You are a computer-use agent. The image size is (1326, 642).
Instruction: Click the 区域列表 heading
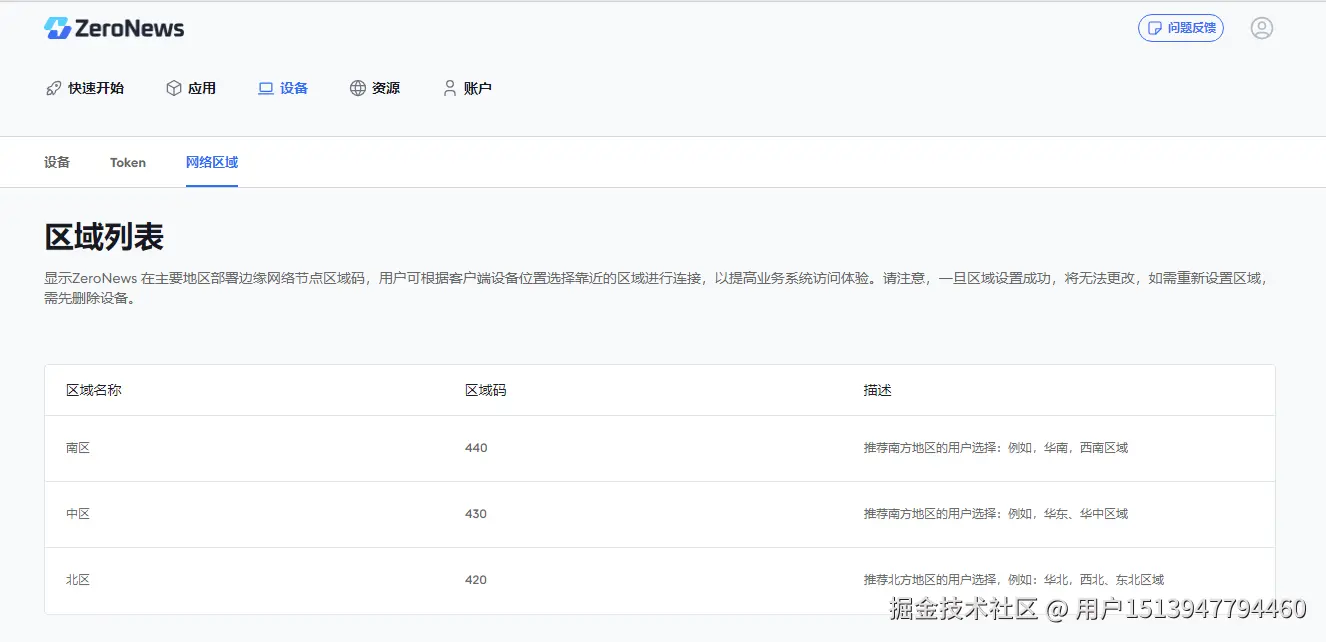[x=104, y=237]
